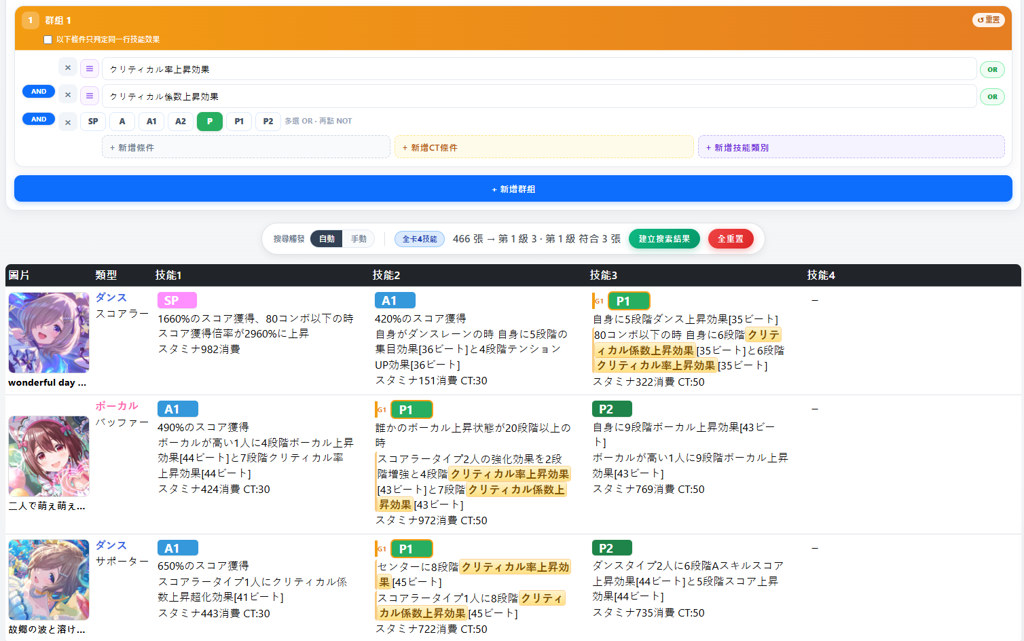Click the 技能1 column header

168,275
